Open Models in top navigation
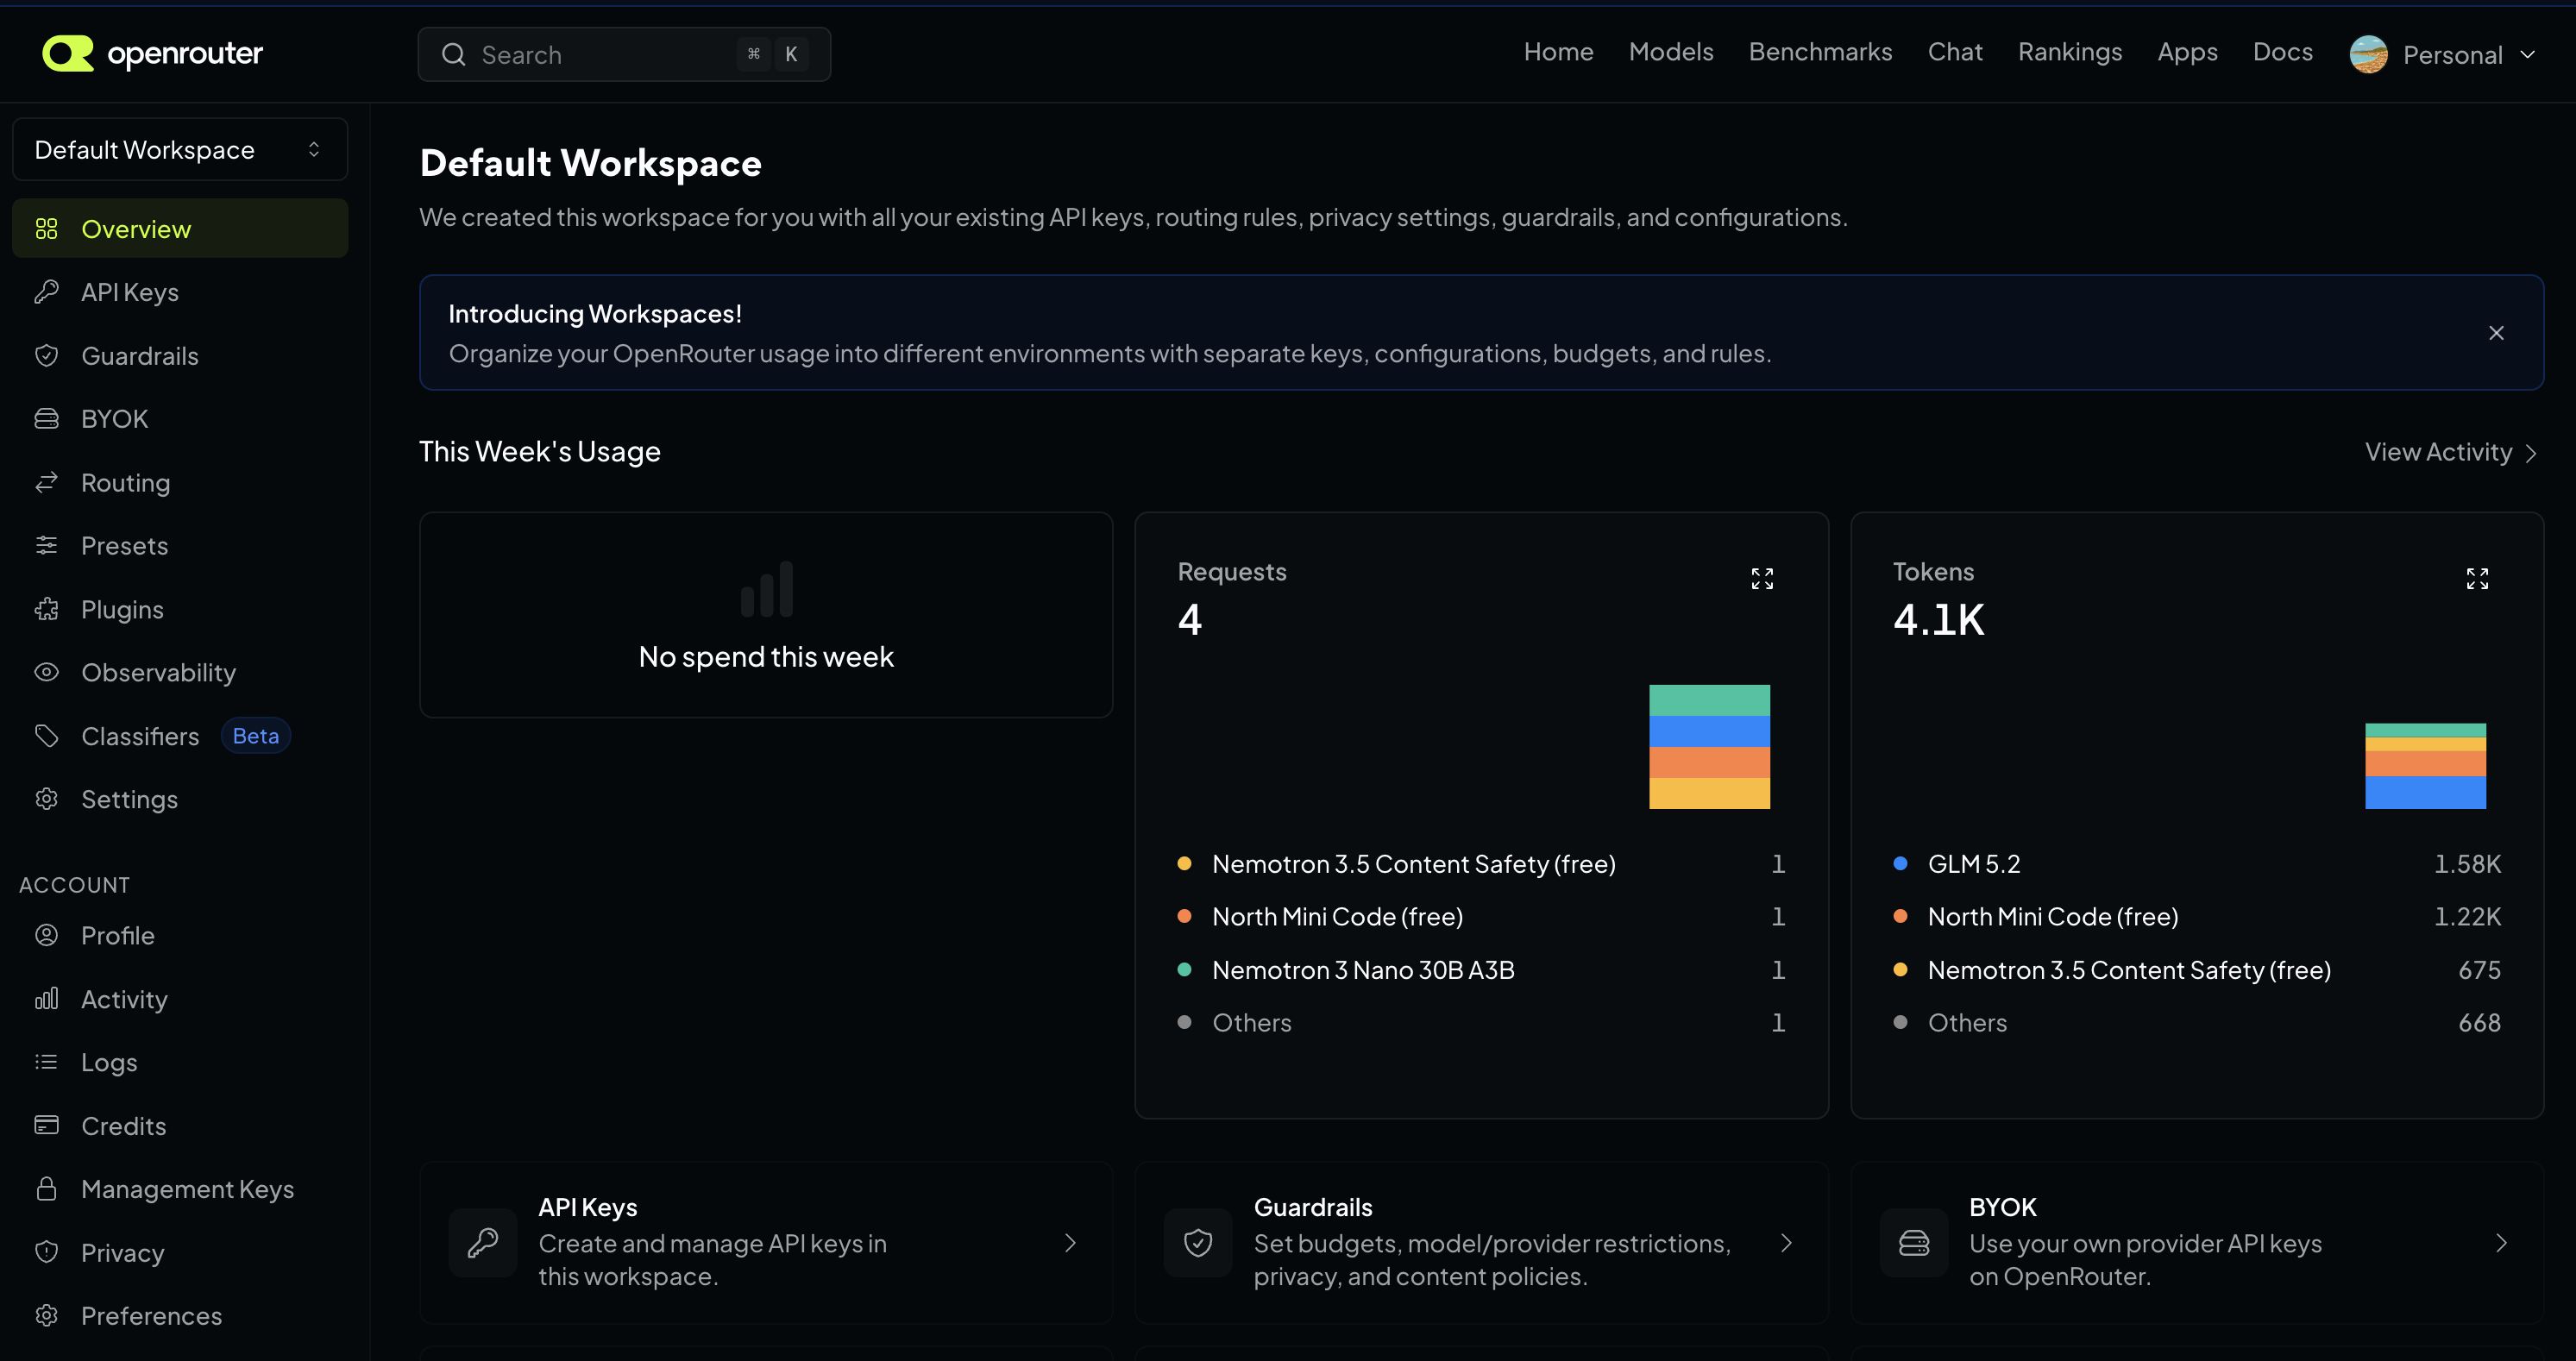Image resolution: width=2576 pixels, height=1361 pixels. coord(1671,52)
